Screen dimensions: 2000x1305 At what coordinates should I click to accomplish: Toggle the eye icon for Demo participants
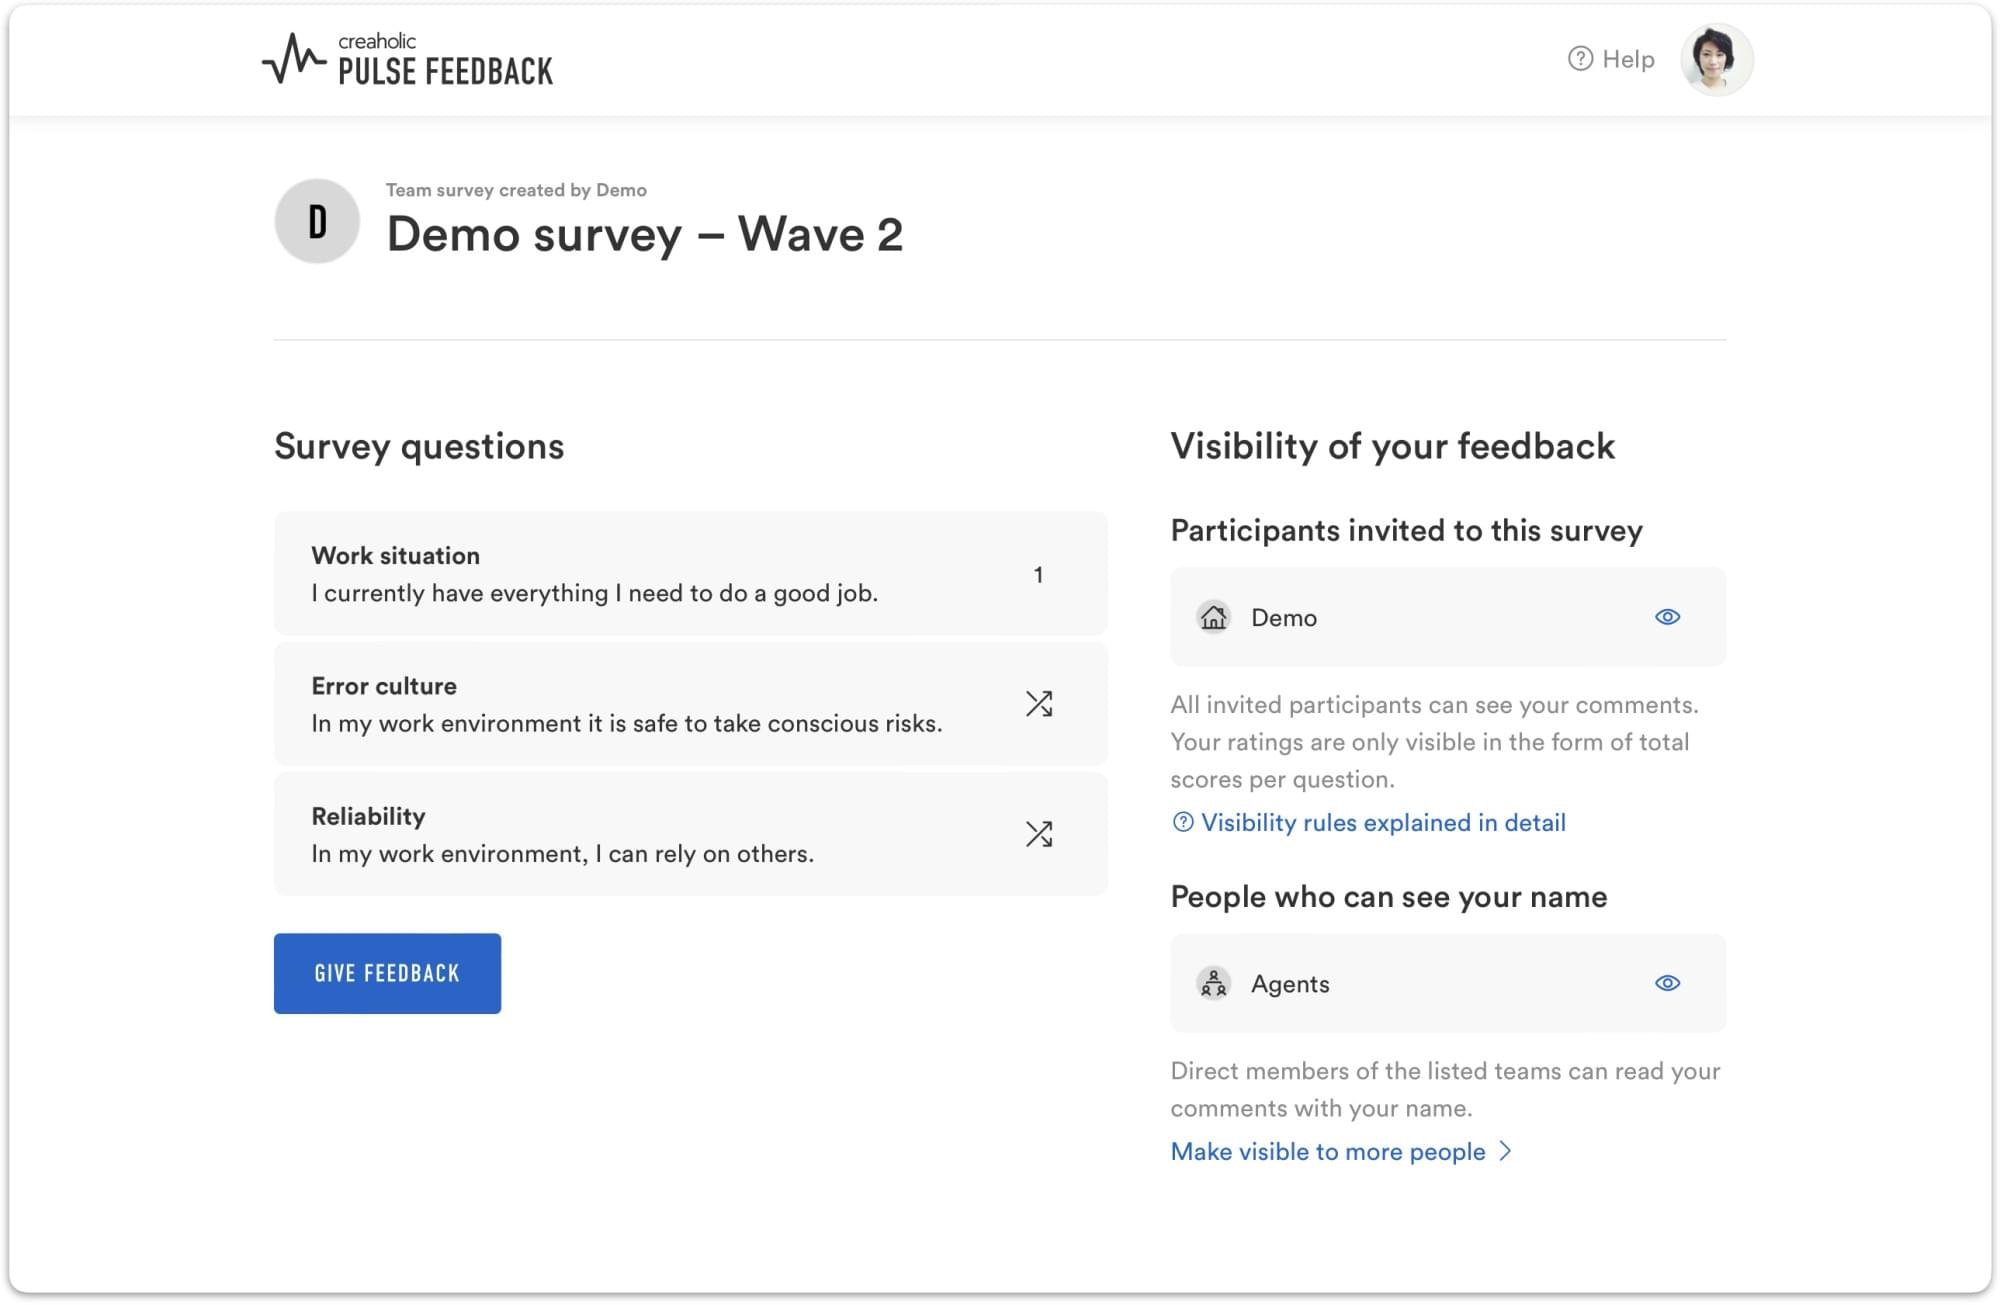[x=1668, y=617]
